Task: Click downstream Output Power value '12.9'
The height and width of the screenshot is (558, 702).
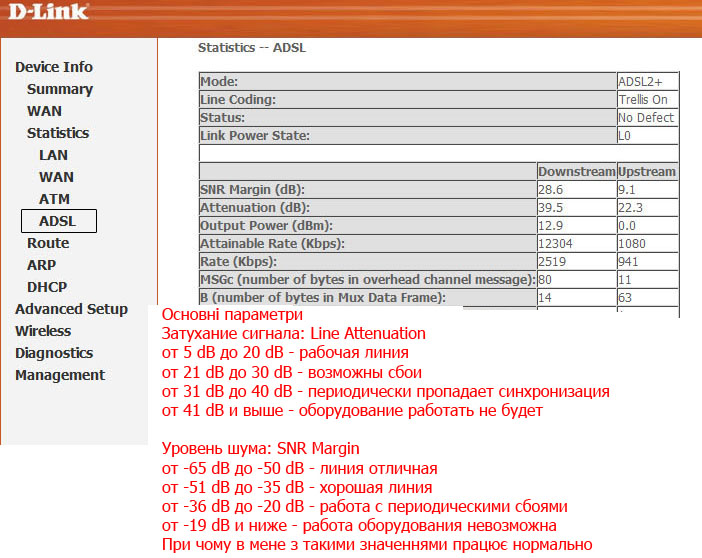Action: click(x=550, y=226)
